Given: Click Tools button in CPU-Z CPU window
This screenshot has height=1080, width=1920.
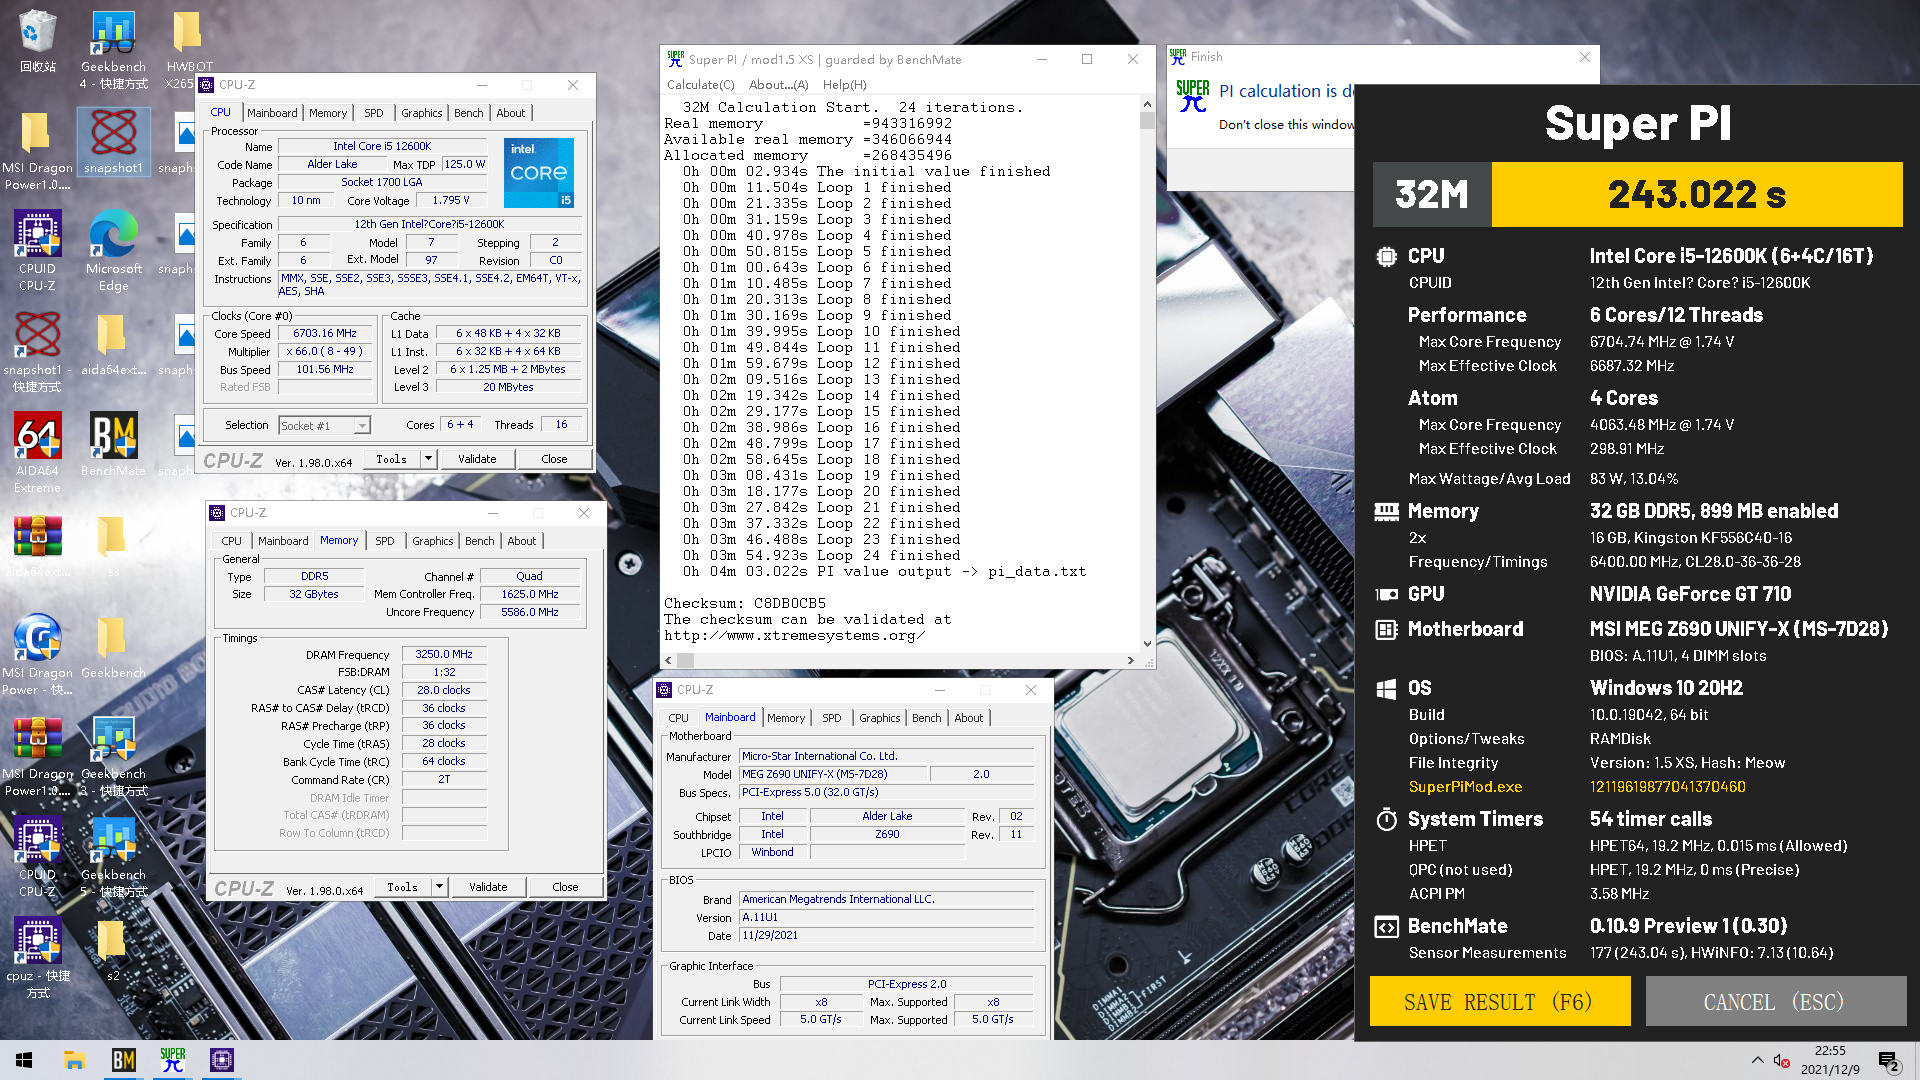Looking at the screenshot, I should click(391, 459).
